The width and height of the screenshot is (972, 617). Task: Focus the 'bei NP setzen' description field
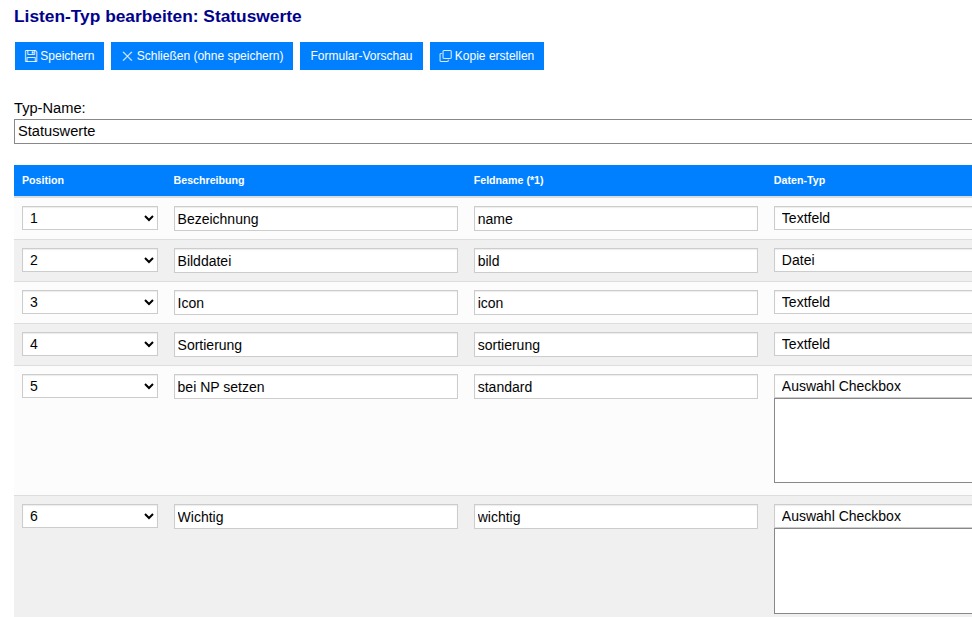click(x=315, y=386)
